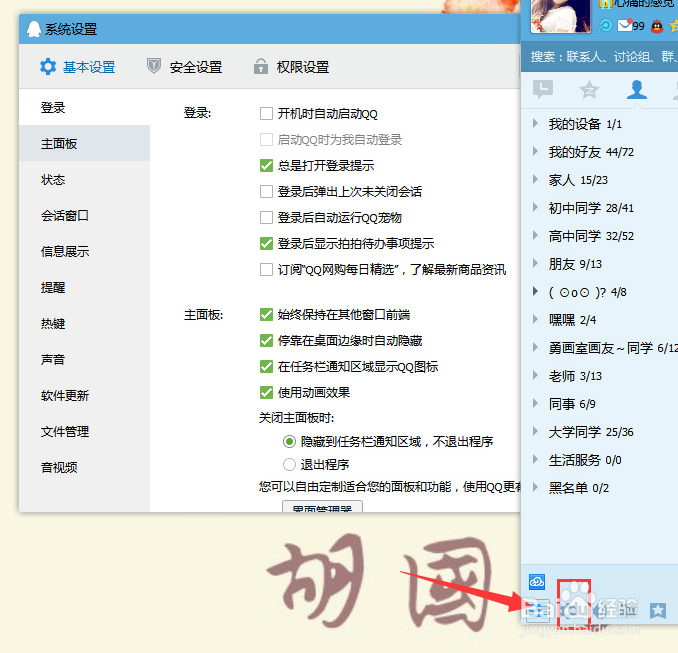The width and height of the screenshot is (678, 653).
Task: Open 信息展示 settings section
Action: [84, 251]
